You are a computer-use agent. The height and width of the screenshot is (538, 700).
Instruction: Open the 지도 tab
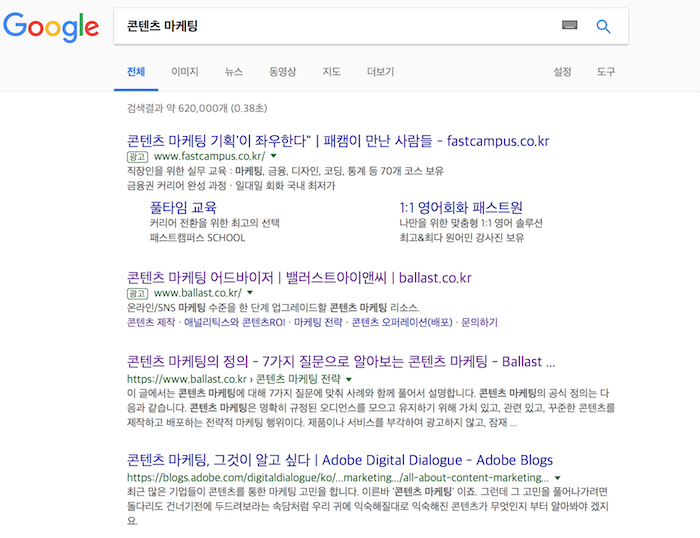[331, 71]
